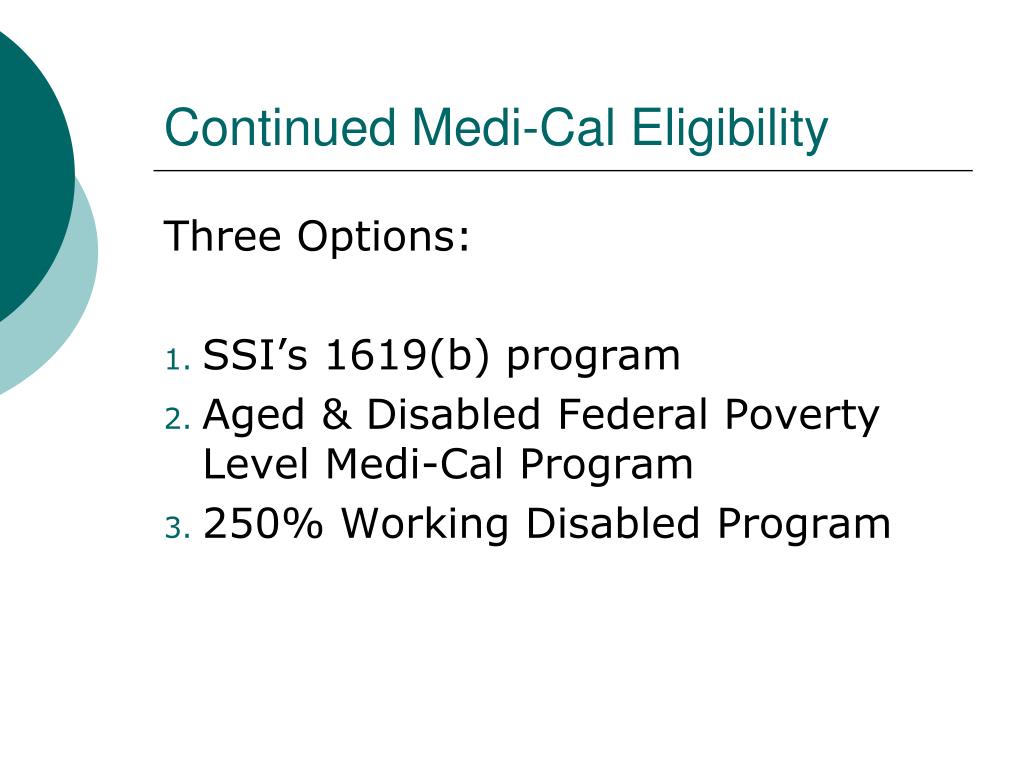Viewport: 1024px width, 768px height.
Task: Click the slide title Continued Medi-Cal Eligibility
Action: [496, 129]
